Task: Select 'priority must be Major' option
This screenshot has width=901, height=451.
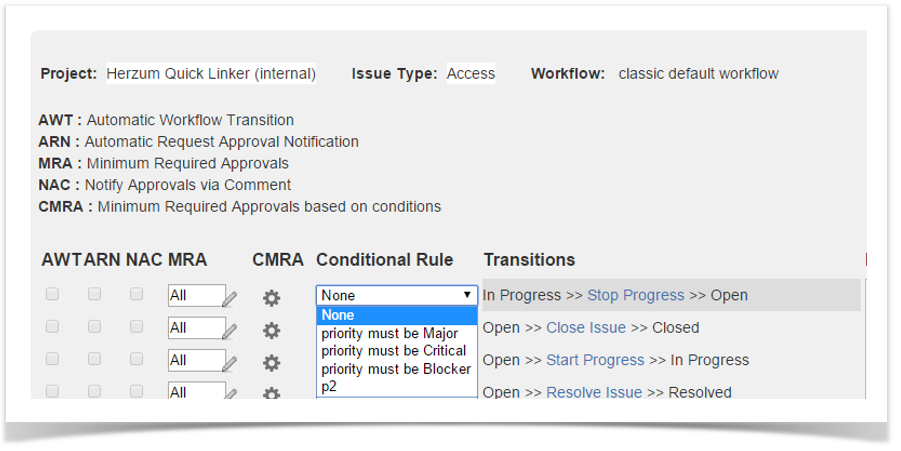Action: pos(390,333)
